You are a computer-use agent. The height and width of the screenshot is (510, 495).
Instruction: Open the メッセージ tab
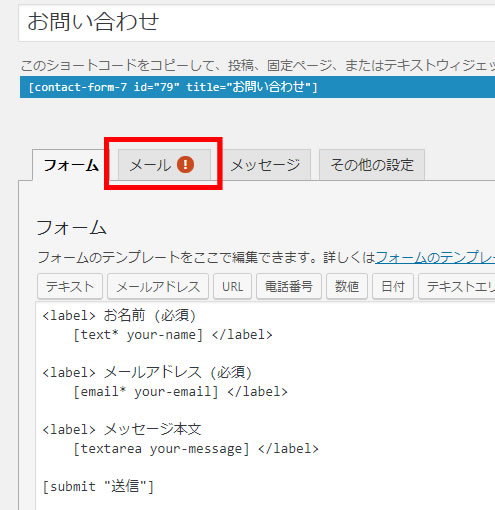(x=265, y=165)
